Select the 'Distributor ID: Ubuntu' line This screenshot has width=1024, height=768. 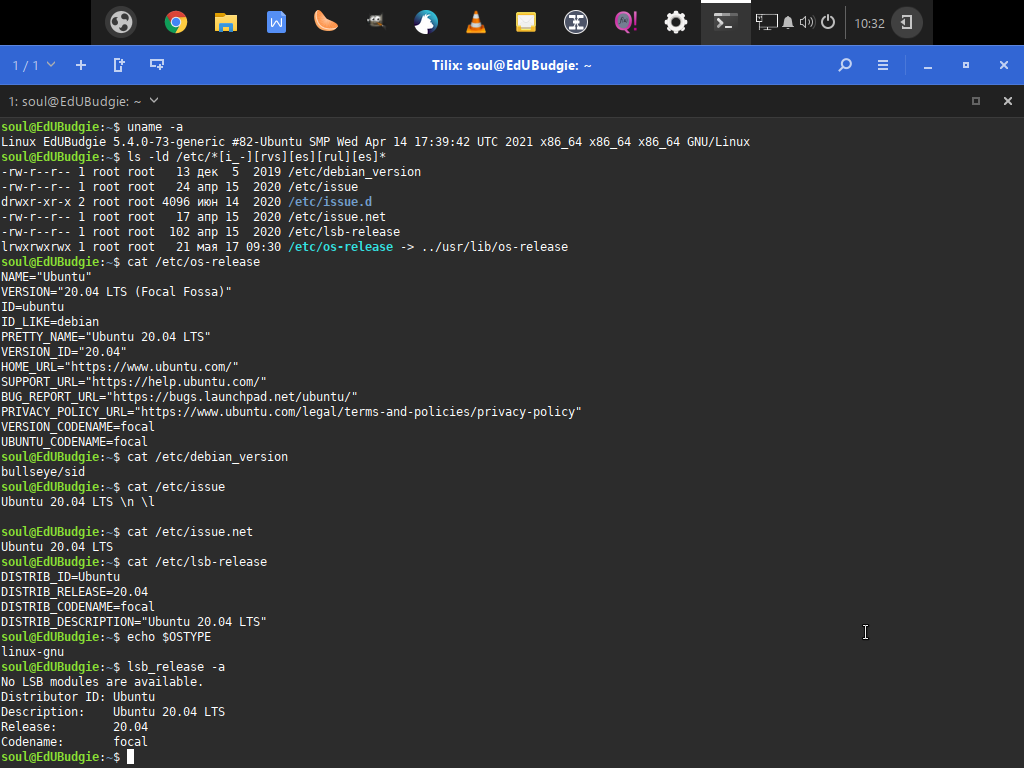[78, 697]
